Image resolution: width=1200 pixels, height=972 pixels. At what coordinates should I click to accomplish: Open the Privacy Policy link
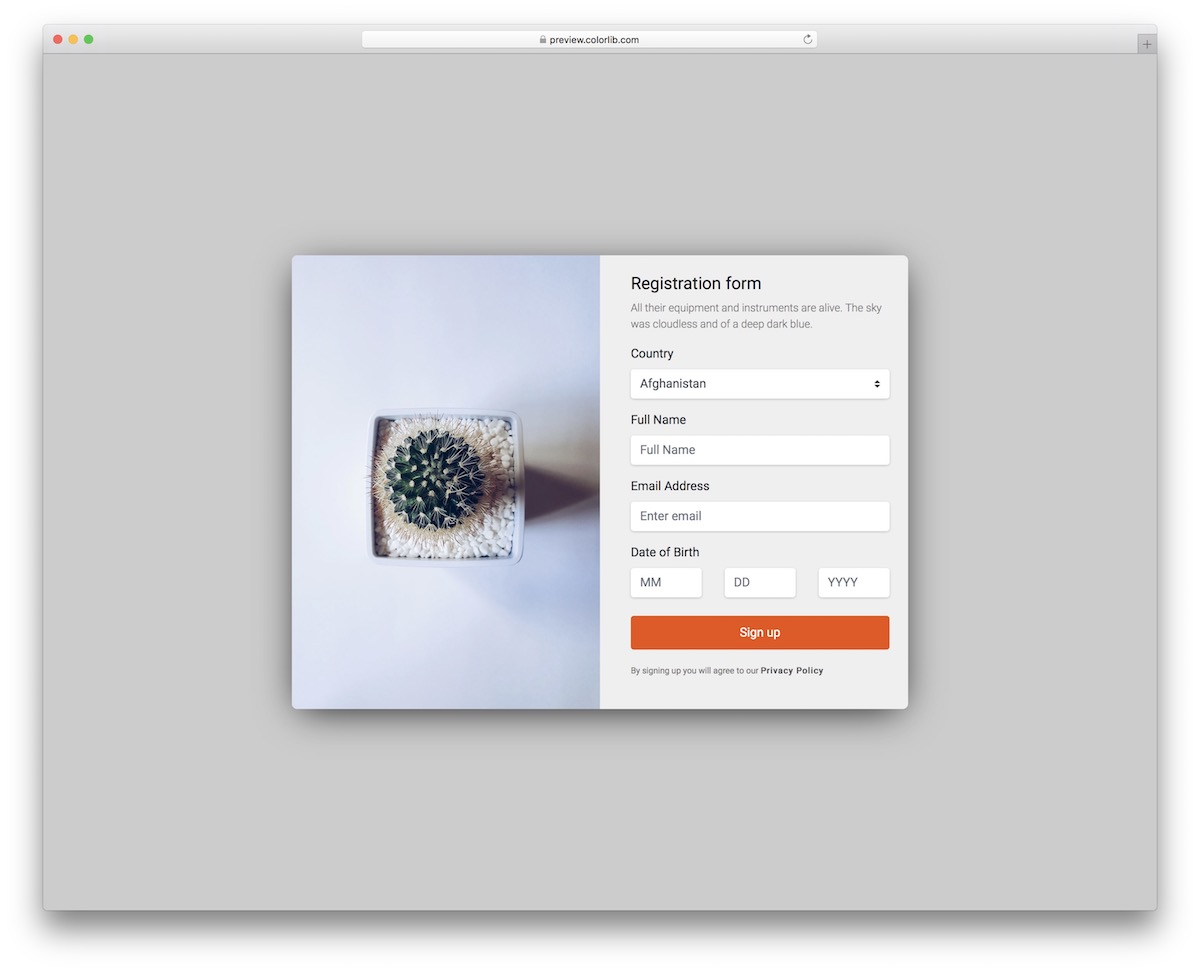[x=791, y=670]
